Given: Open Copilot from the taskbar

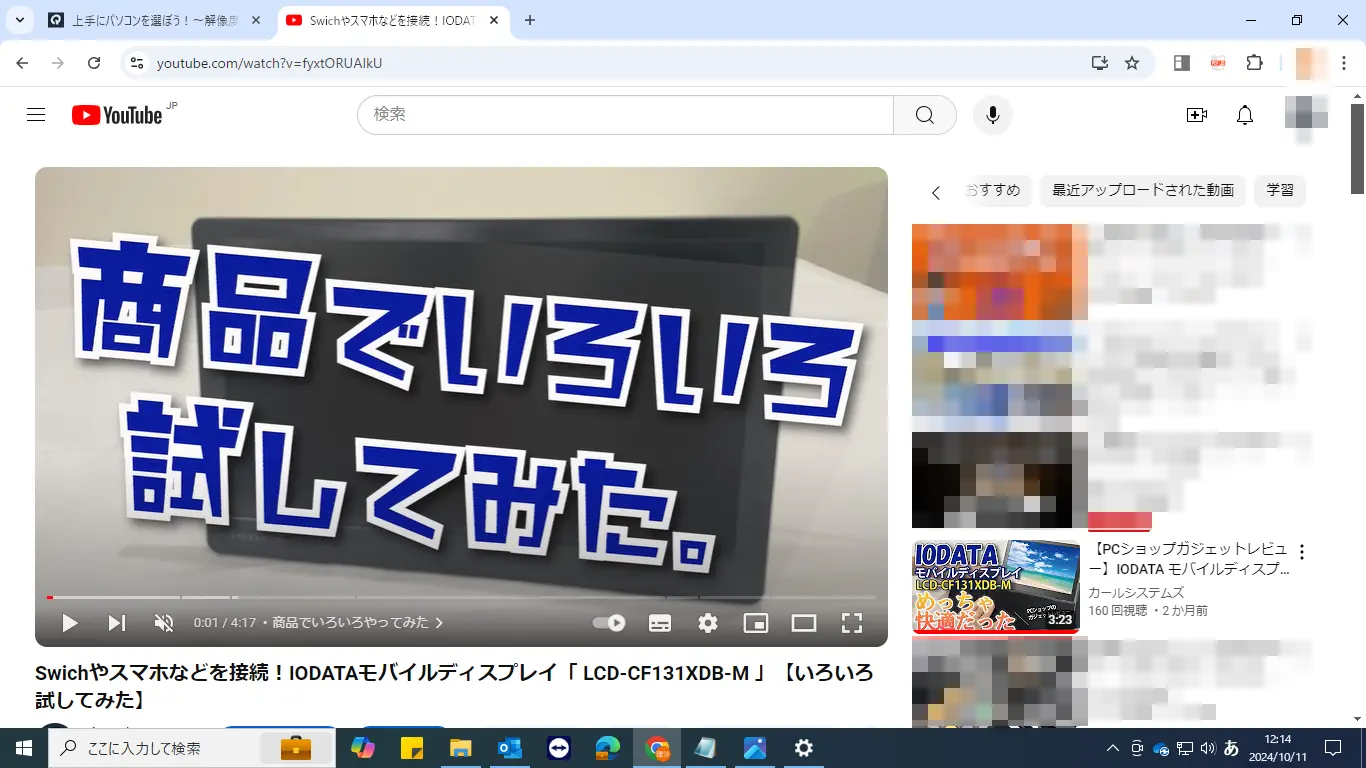Looking at the screenshot, I should tap(362, 748).
